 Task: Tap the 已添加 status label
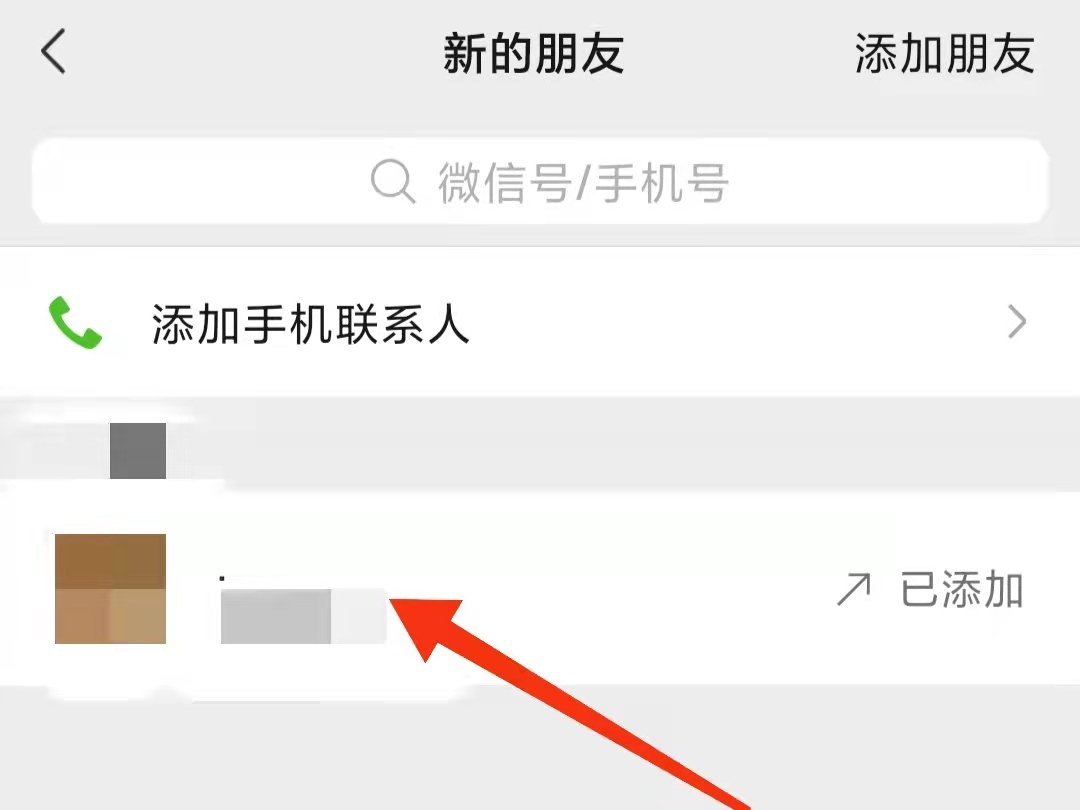pyautogui.click(x=962, y=590)
